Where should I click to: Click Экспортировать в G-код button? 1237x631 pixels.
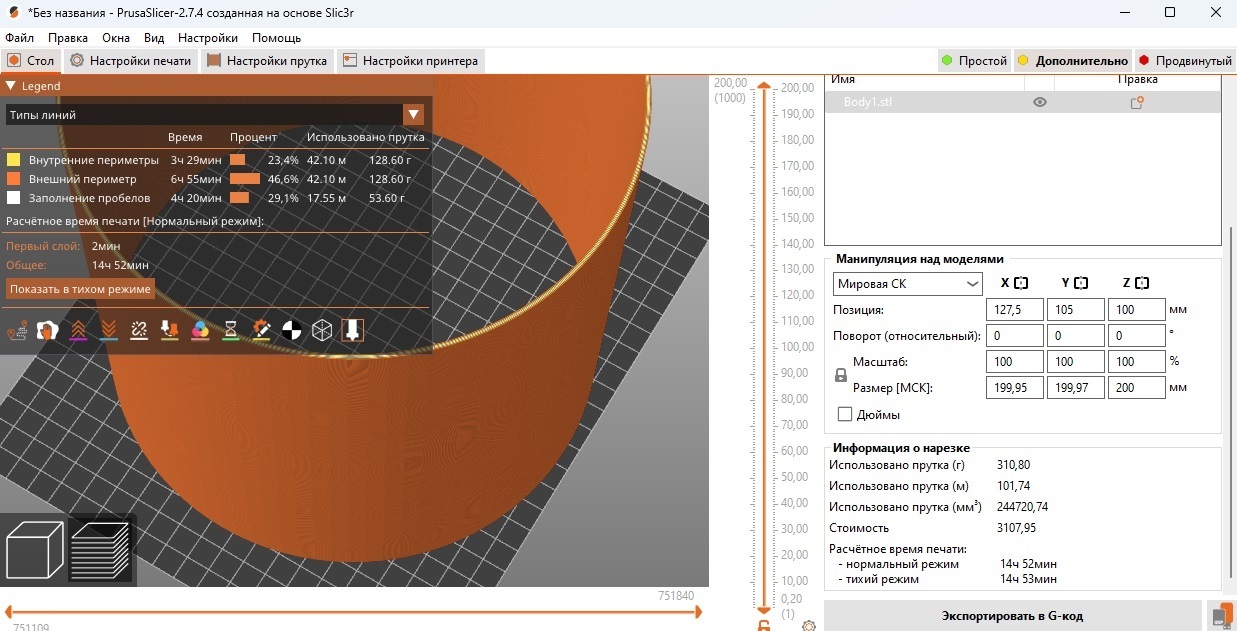pos(1012,615)
